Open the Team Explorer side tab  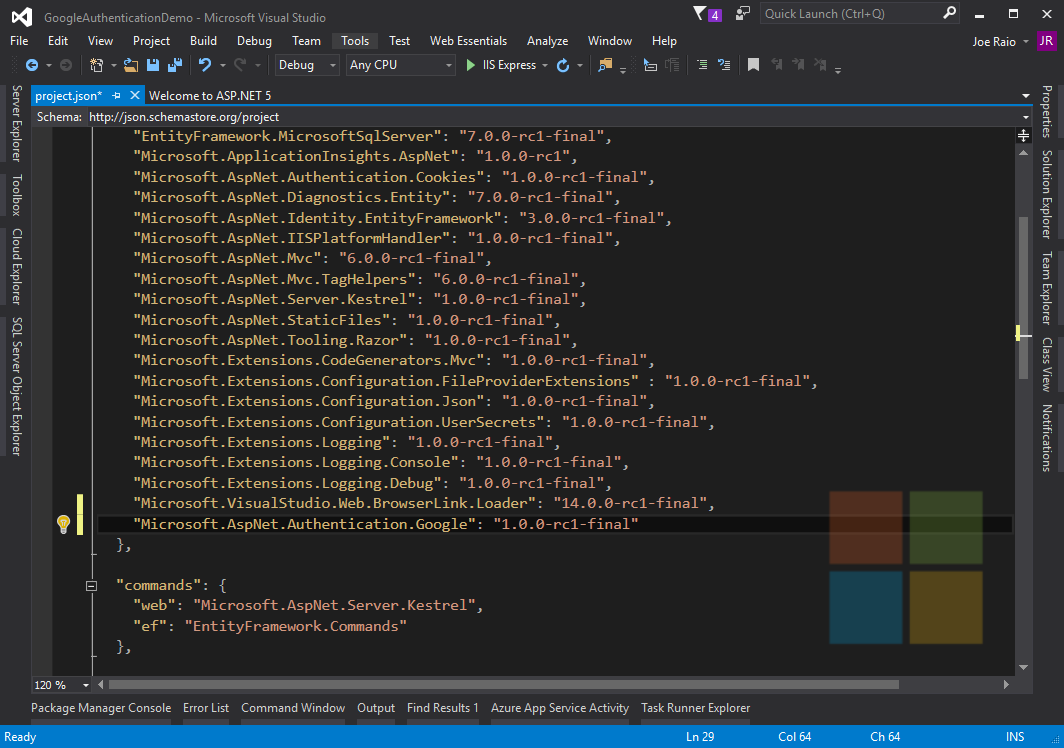tap(1047, 288)
